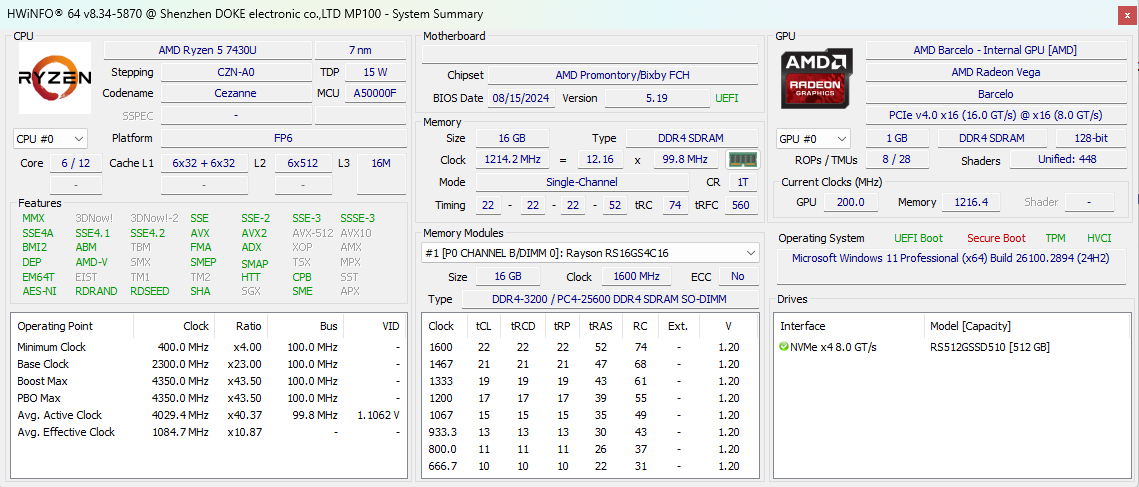Open the CPU #0 selector dropdown
Image resolution: width=1139 pixels, height=487 pixels.
50,139
